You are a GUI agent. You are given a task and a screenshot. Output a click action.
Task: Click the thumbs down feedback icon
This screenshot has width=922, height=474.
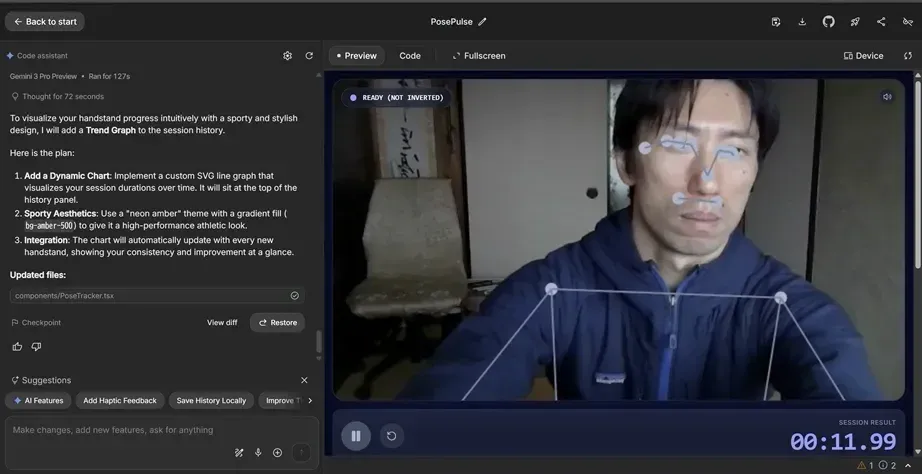click(x=36, y=347)
